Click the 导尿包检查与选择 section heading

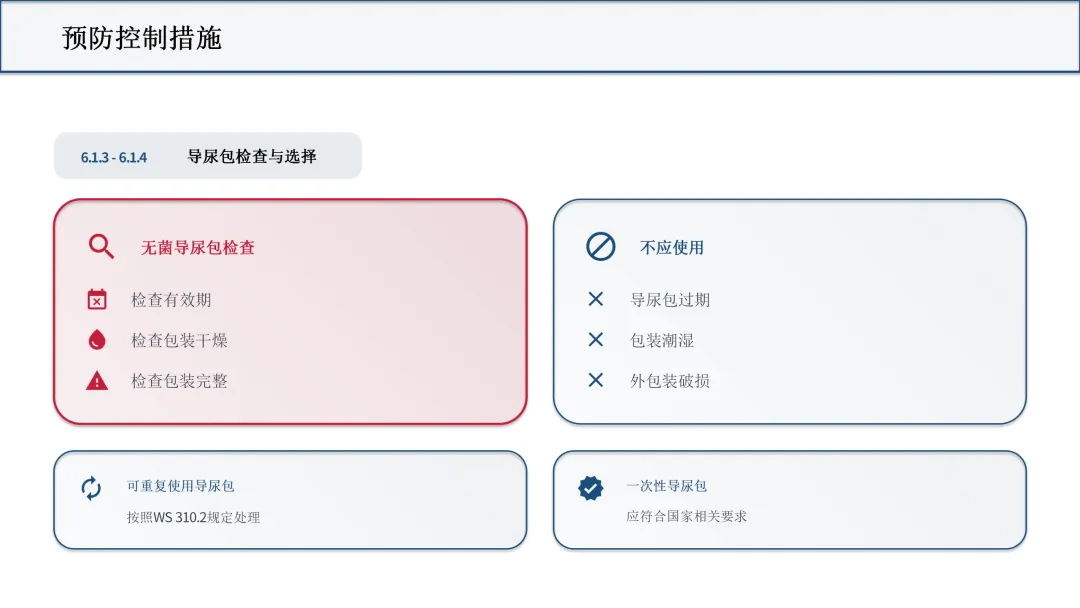pos(252,156)
